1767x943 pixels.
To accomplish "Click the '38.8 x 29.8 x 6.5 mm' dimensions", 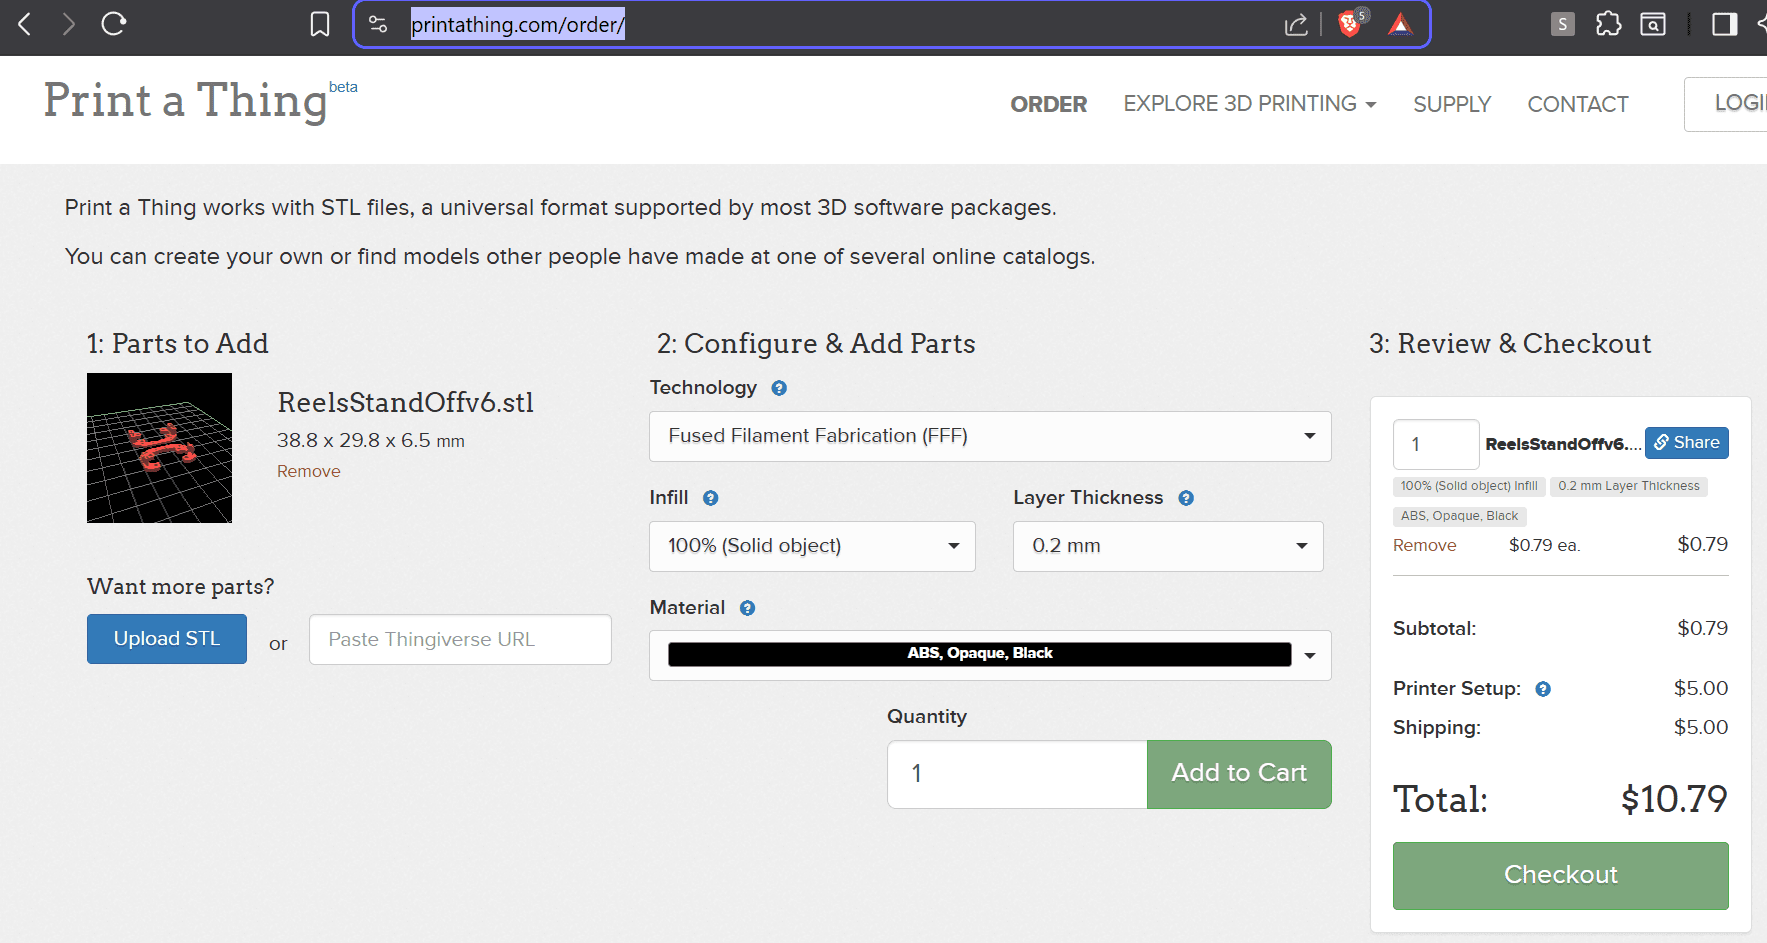I will tap(371, 441).
